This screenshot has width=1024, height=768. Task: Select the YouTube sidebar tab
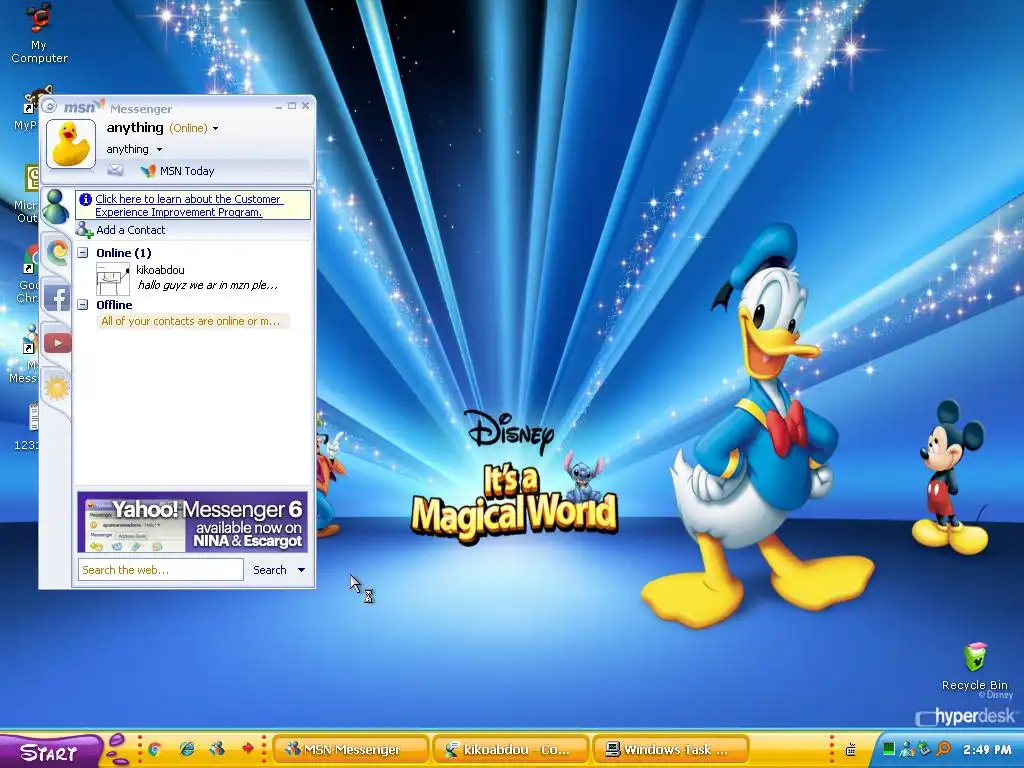coord(57,343)
